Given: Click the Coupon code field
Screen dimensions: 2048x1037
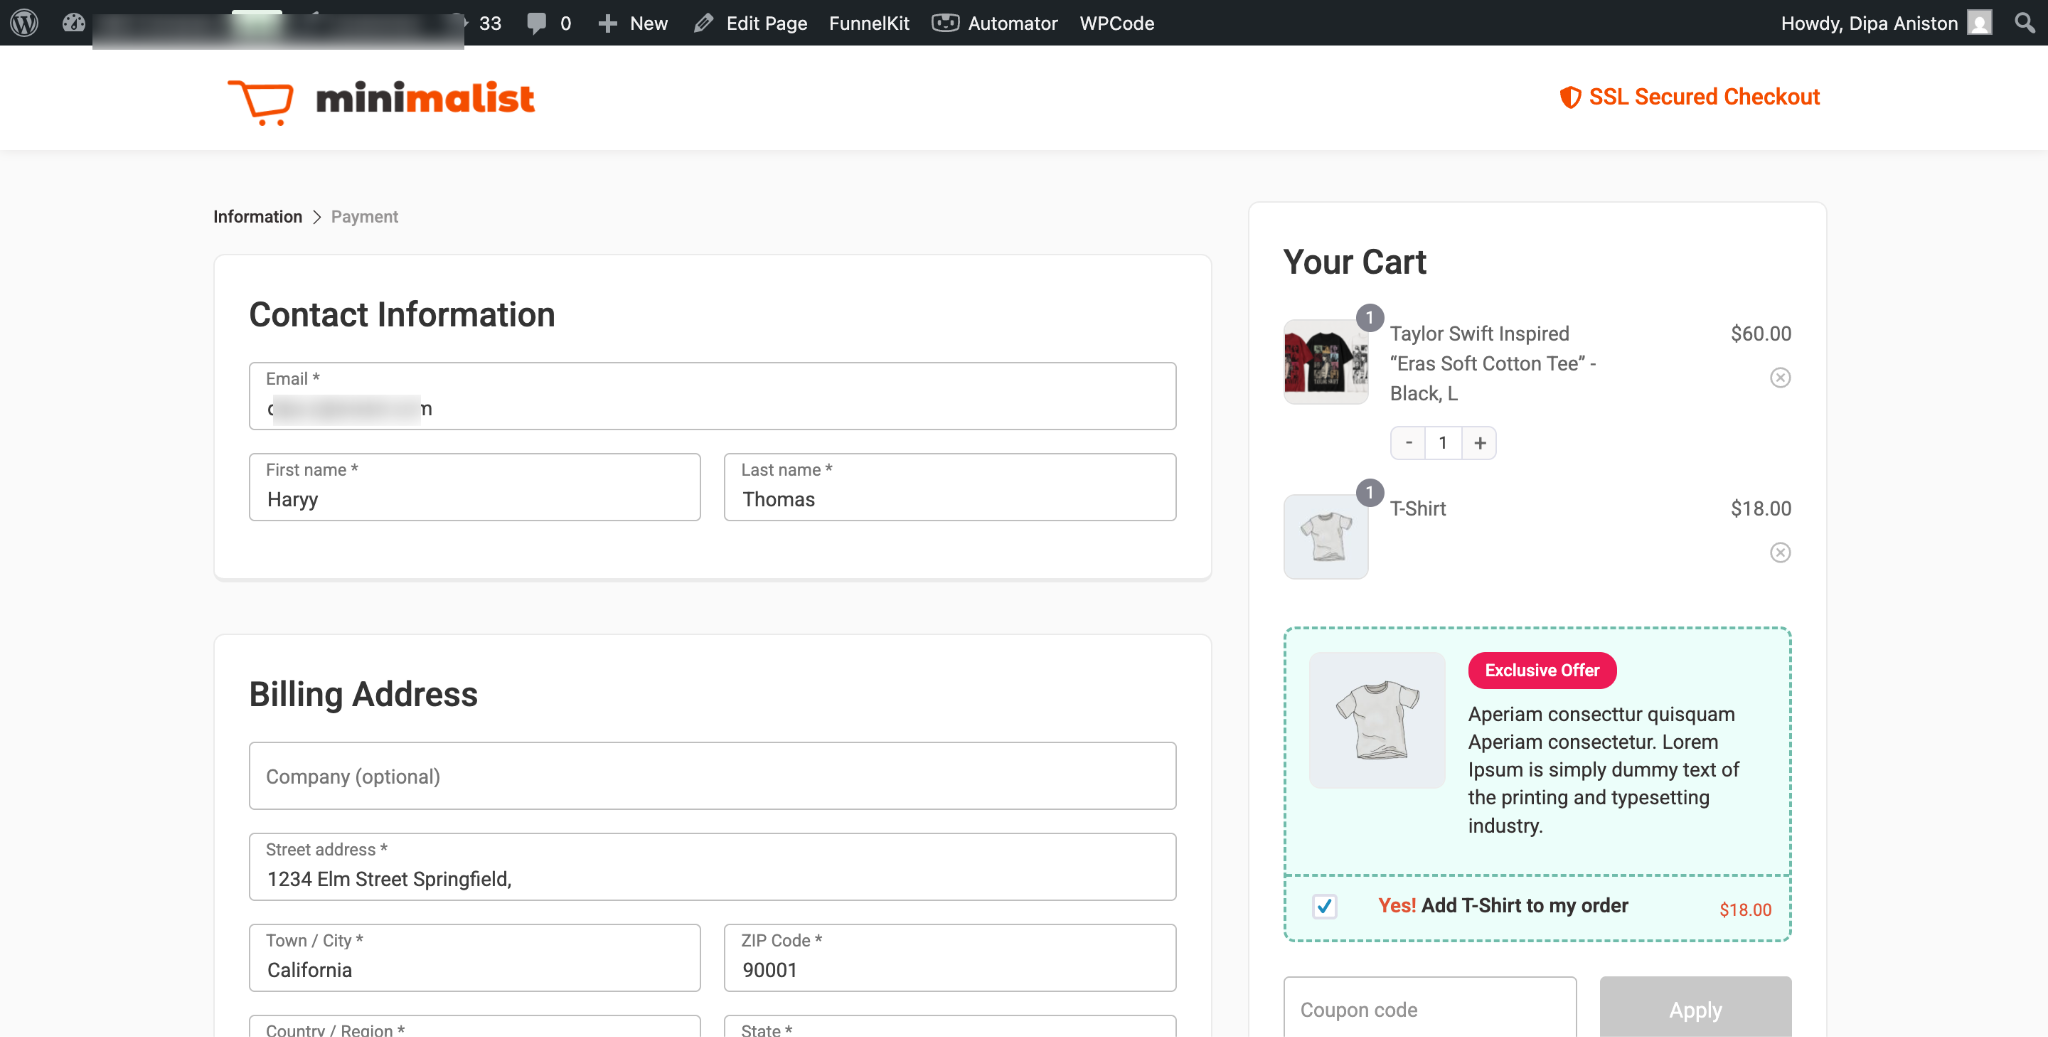Looking at the screenshot, I should [x=1430, y=1007].
